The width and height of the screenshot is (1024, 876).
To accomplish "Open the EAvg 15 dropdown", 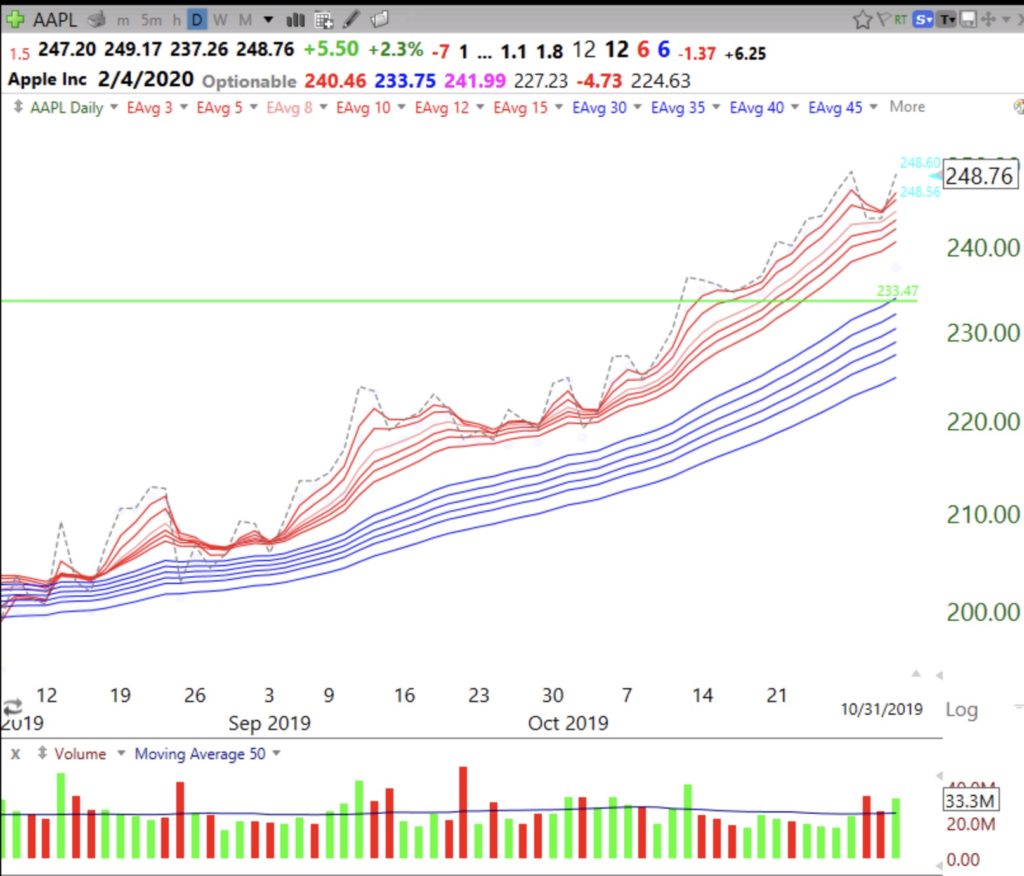I will pyautogui.click(x=558, y=106).
